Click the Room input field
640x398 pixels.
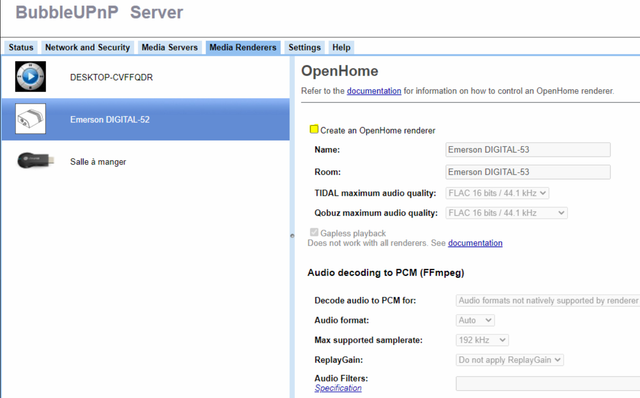click(528, 172)
